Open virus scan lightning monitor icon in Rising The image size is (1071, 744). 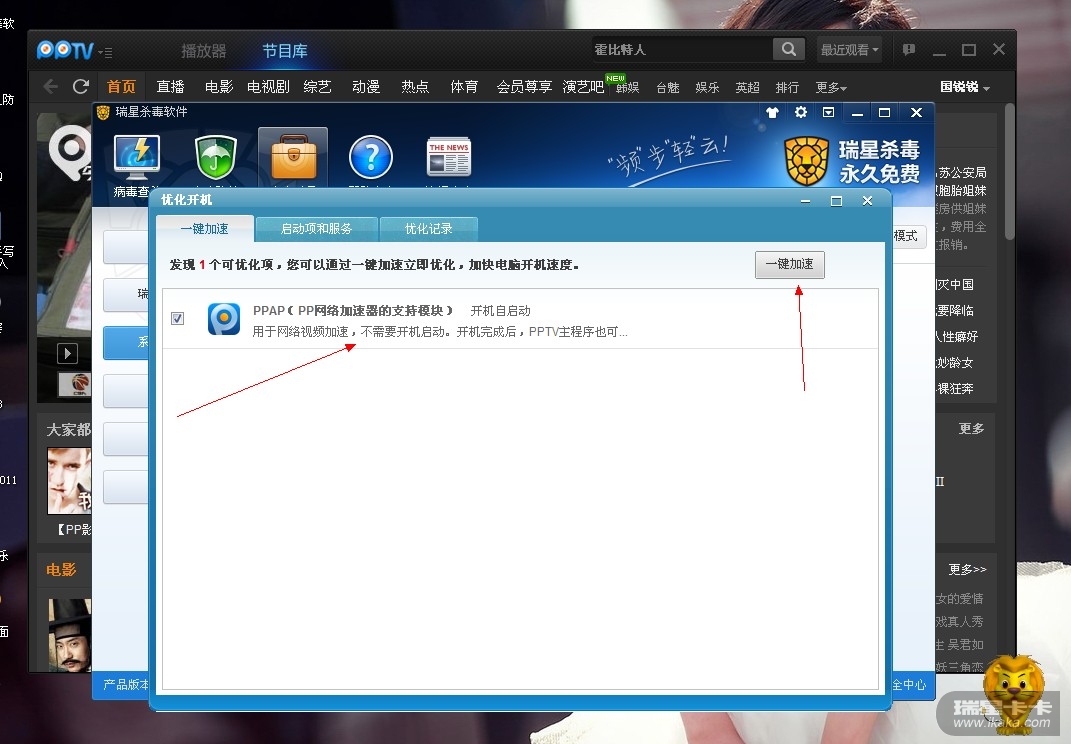[x=137, y=158]
